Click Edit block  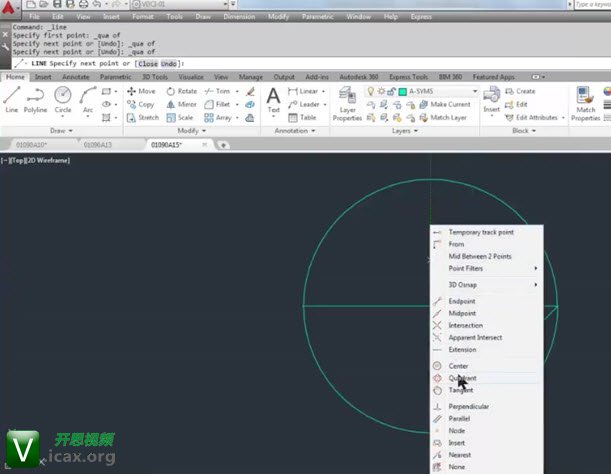(516, 104)
